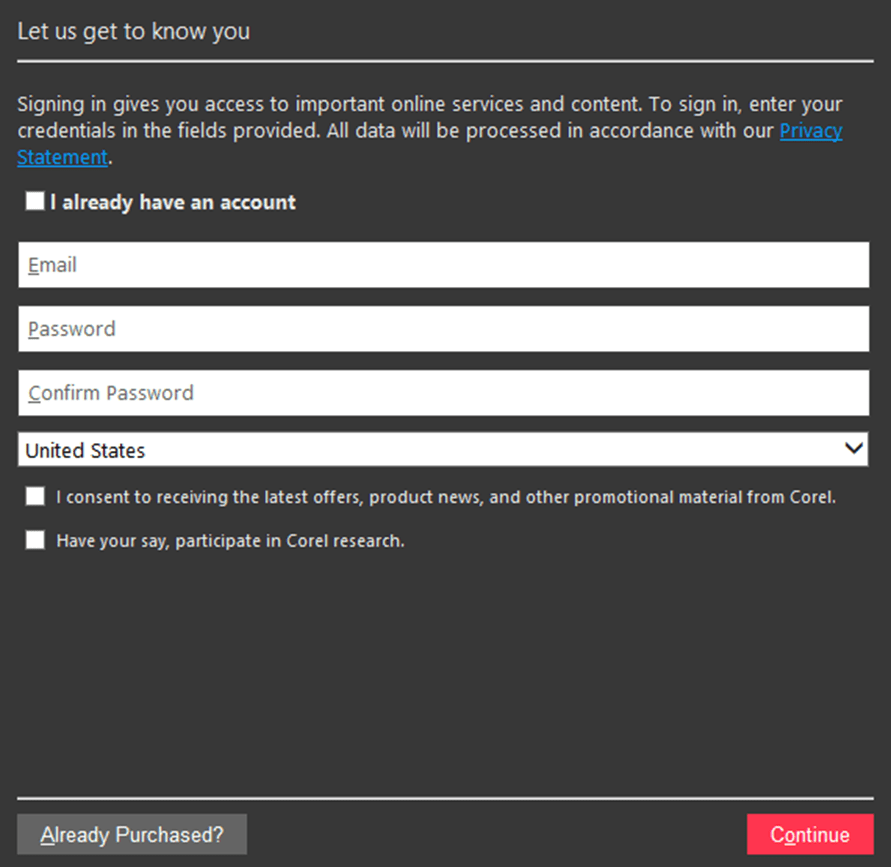This screenshot has height=867, width=891.
Task: Open the country dropdown showing United States
Action: (443, 450)
